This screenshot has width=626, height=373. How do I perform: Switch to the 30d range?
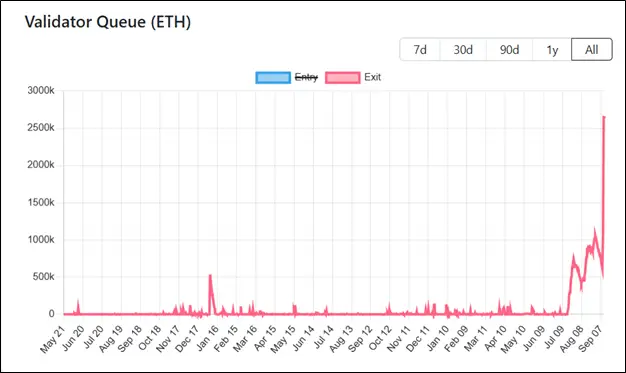[x=463, y=50]
